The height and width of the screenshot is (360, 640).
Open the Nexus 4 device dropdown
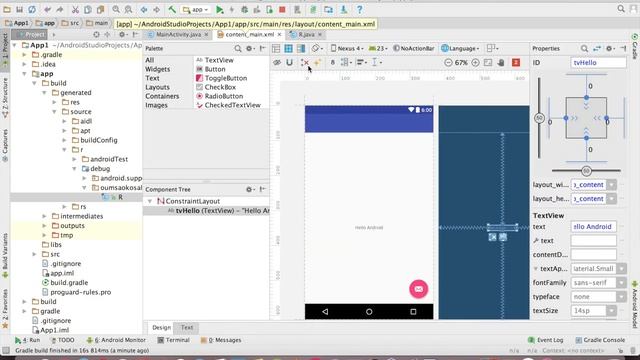[x=347, y=49]
